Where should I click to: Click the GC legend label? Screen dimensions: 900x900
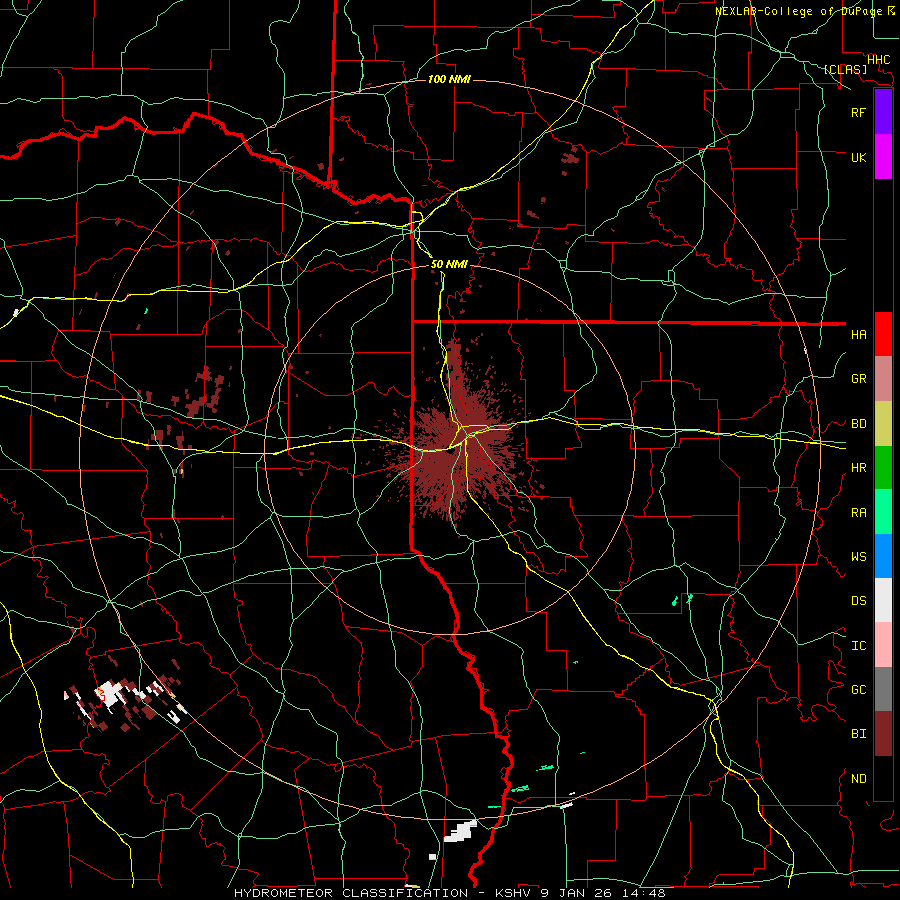858,689
